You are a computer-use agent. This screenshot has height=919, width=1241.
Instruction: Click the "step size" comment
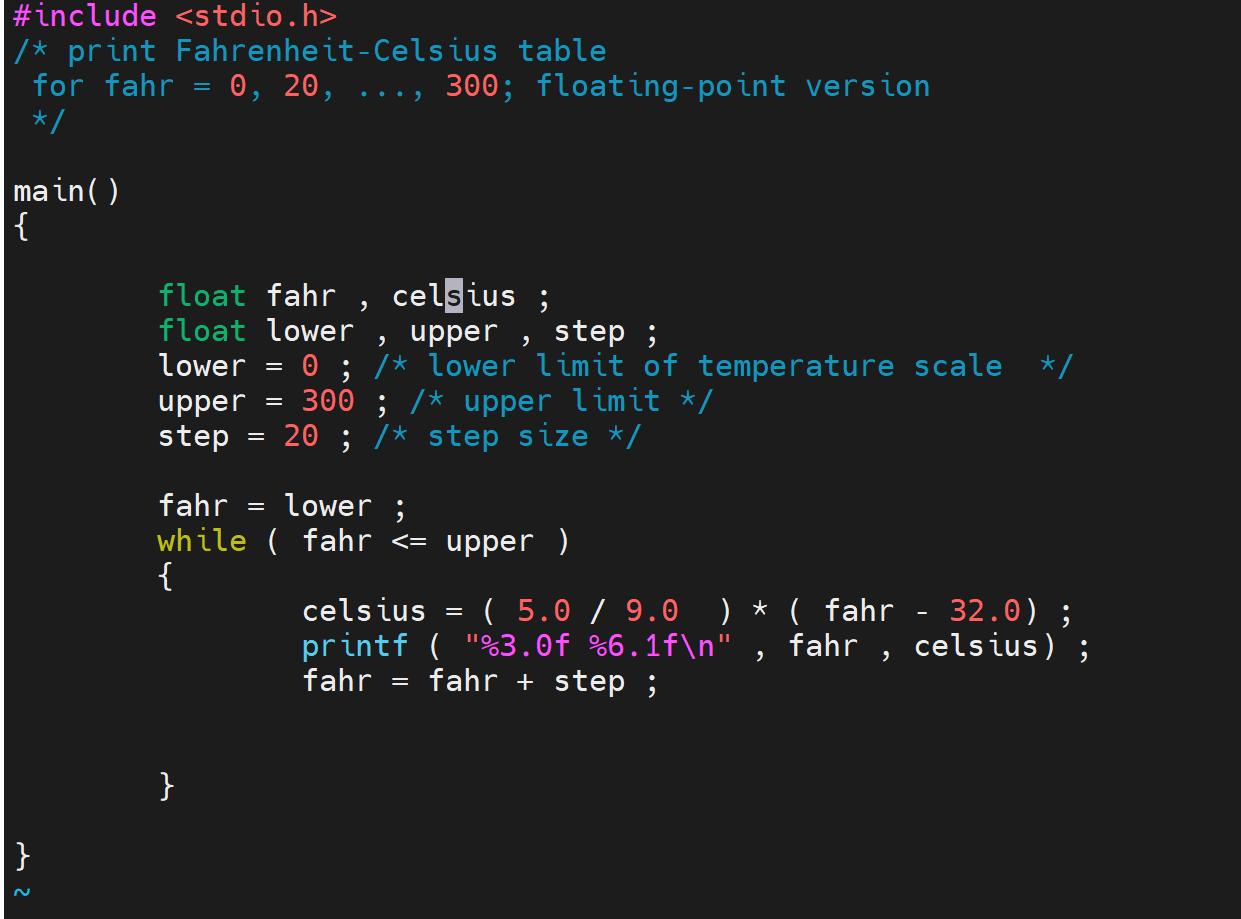(507, 436)
